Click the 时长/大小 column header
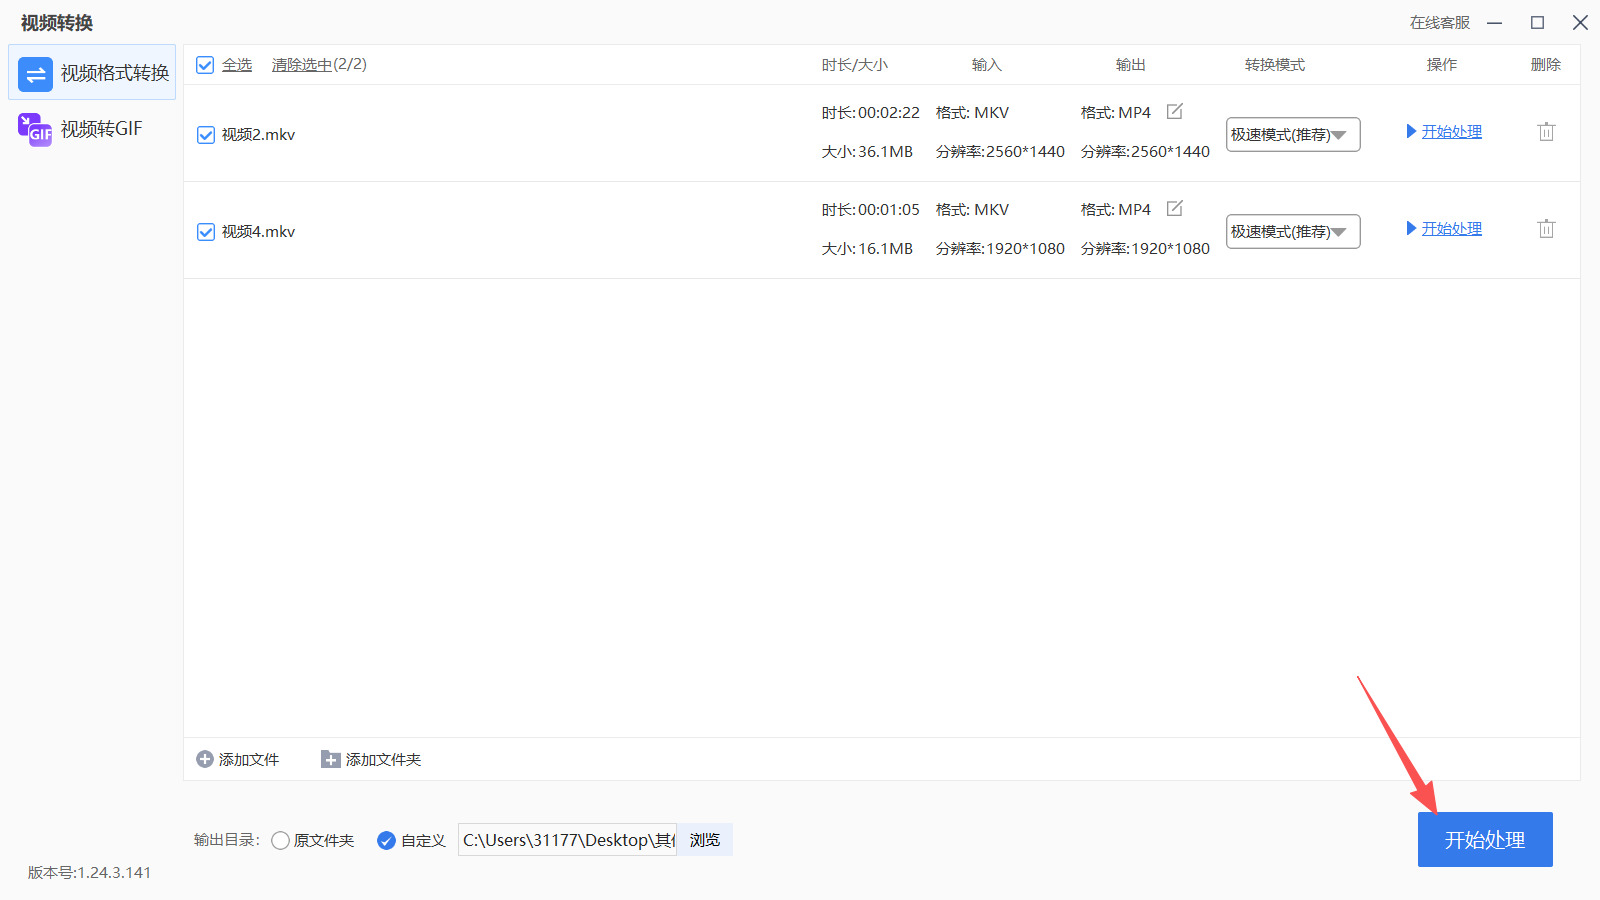Image resolution: width=1600 pixels, height=900 pixels. (x=855, y=65)
